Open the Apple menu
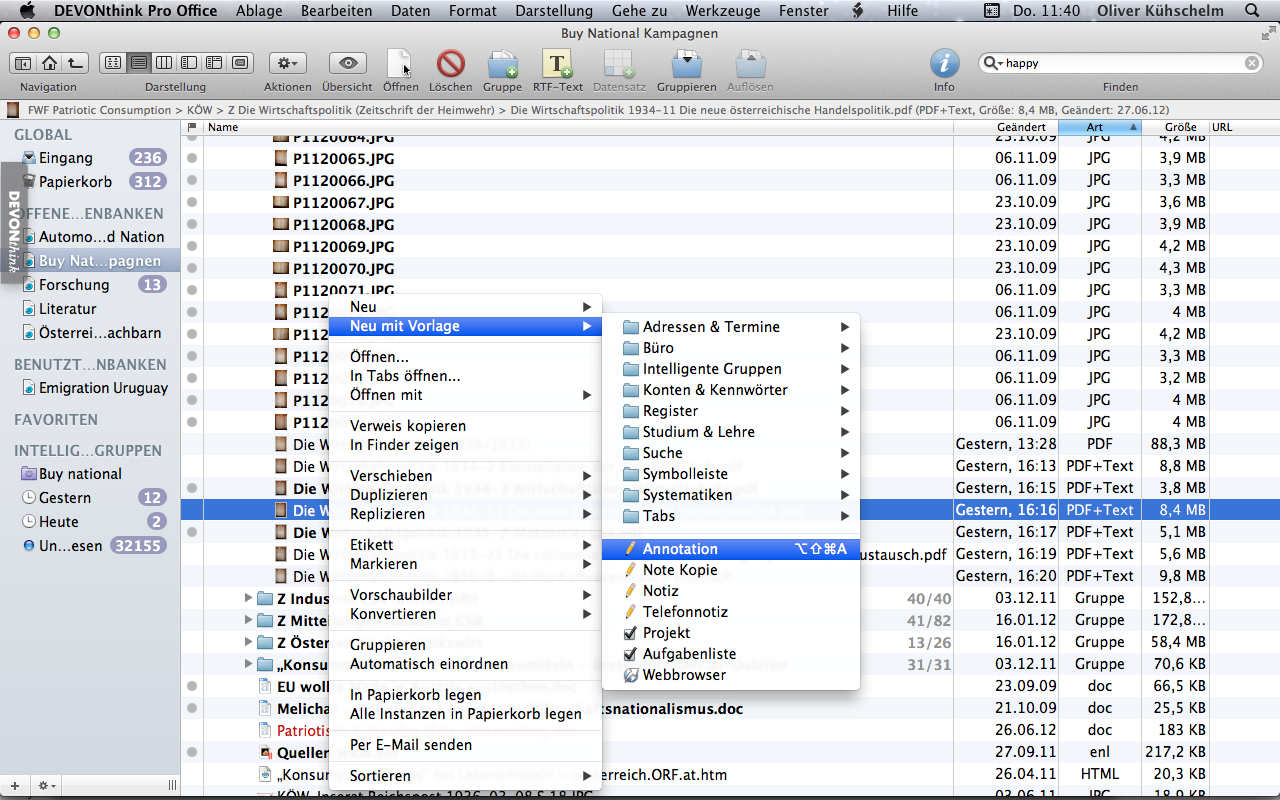 click(27, 11)
